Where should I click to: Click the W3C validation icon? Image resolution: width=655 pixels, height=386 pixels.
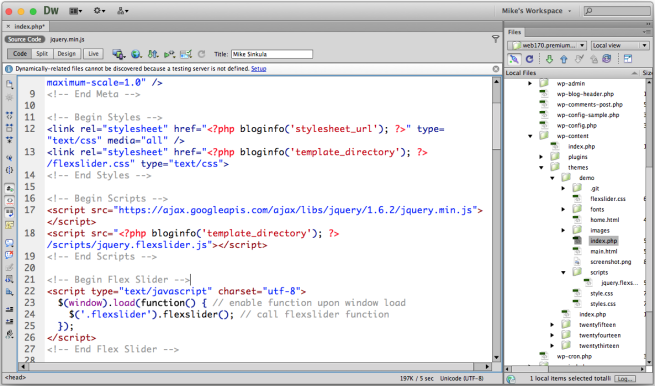[169, 54]
